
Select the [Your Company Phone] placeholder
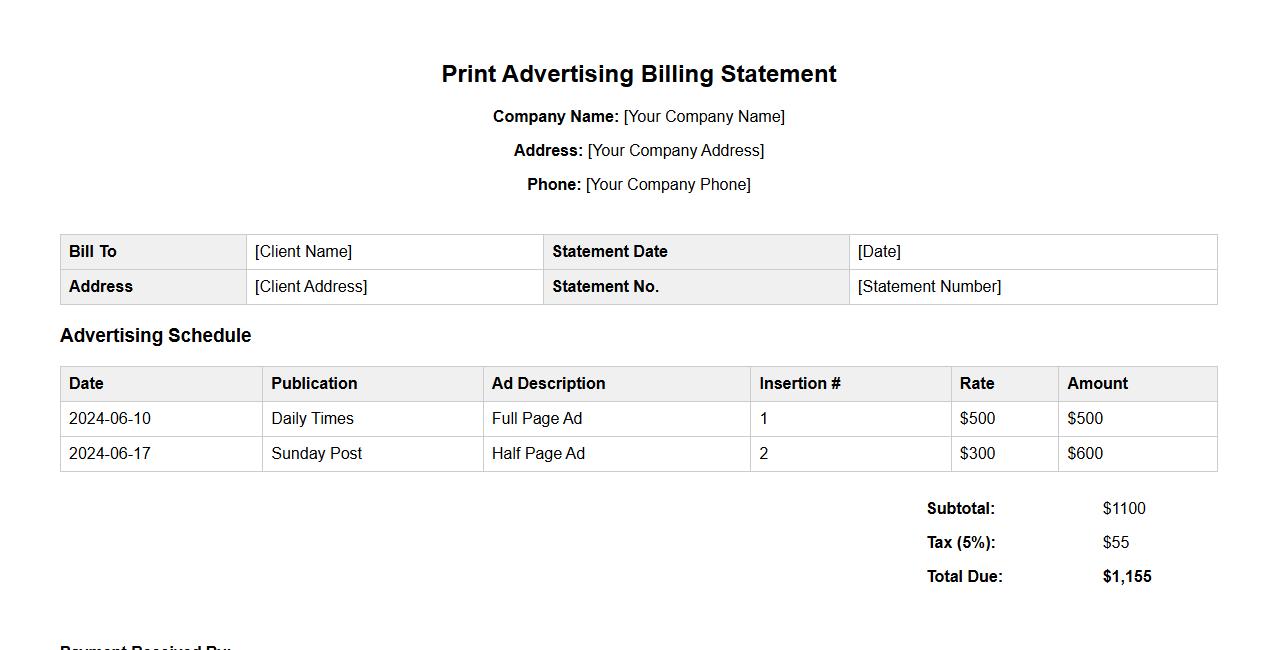click(x=668, y=185)
